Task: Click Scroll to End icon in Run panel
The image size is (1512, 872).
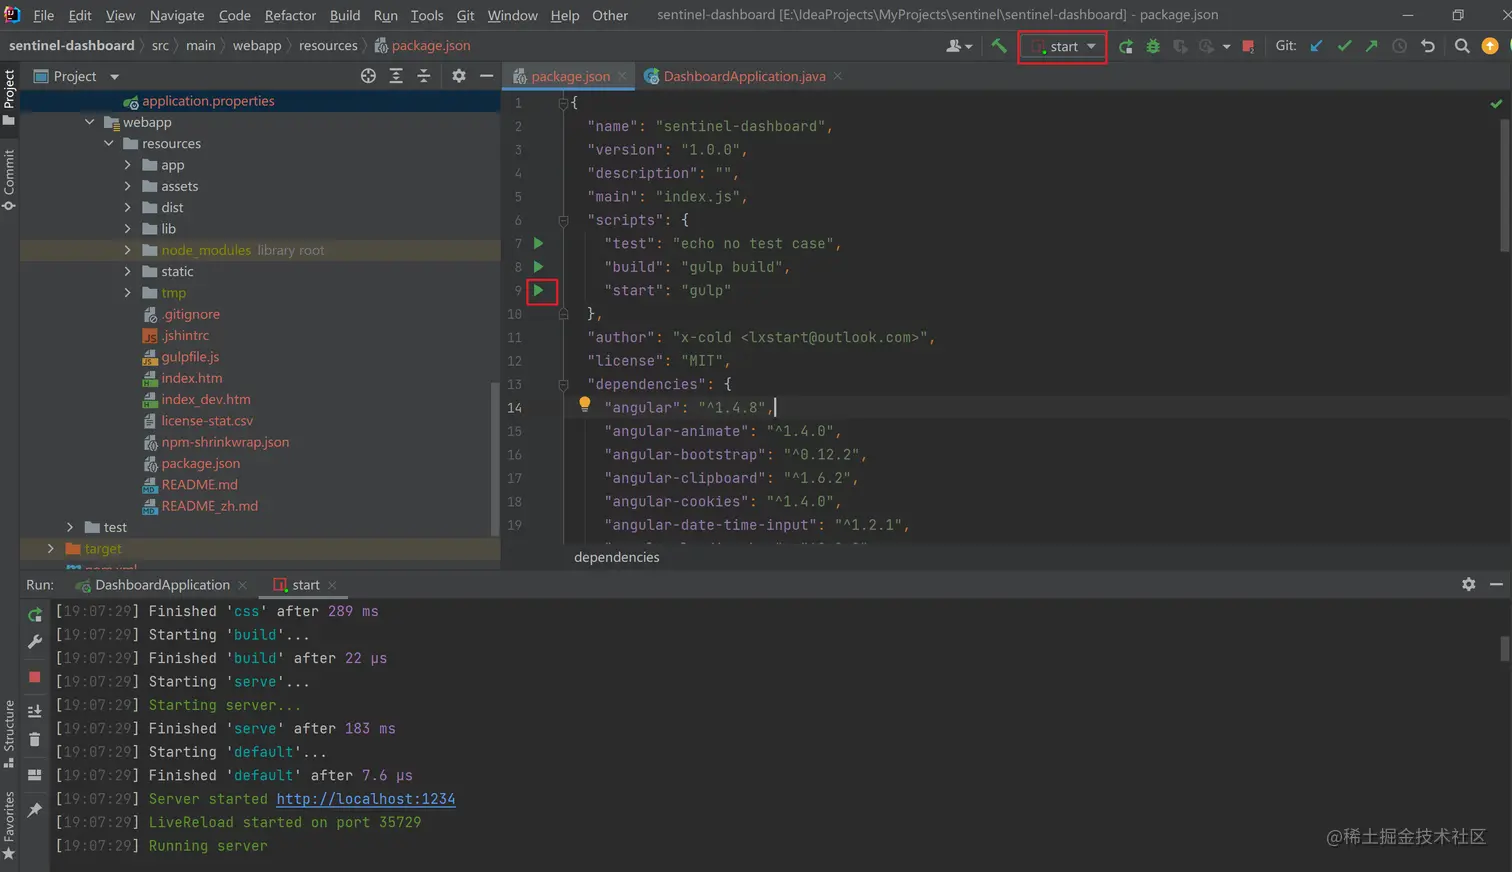Action: click(x=35, y=711)
